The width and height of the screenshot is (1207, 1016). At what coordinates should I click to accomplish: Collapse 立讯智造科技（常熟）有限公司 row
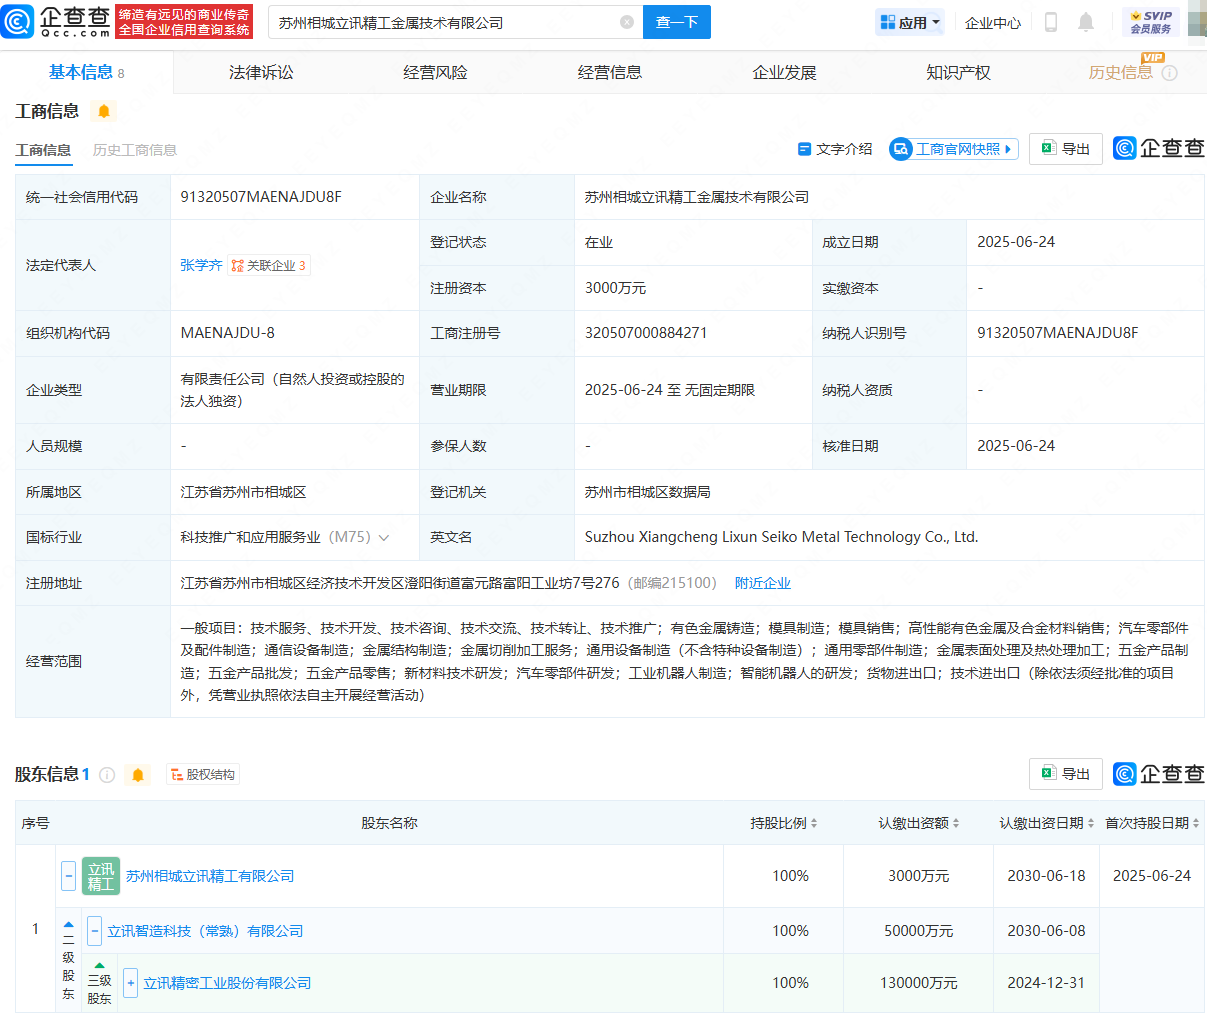(x=94, y=931)
